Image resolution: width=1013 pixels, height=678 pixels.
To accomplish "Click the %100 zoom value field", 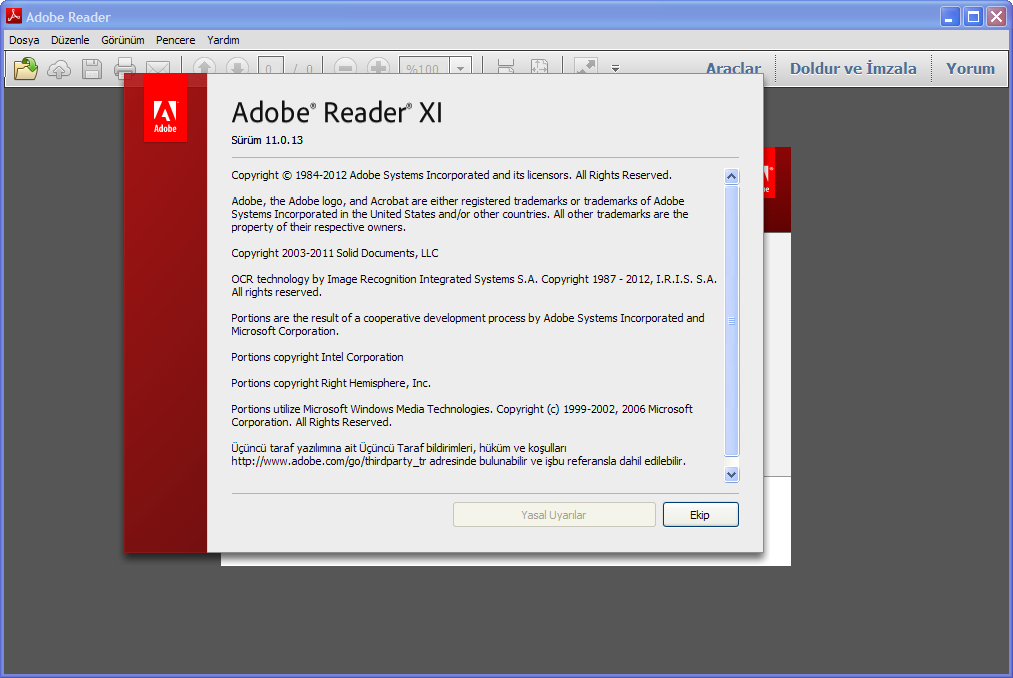I will (425, 65).
